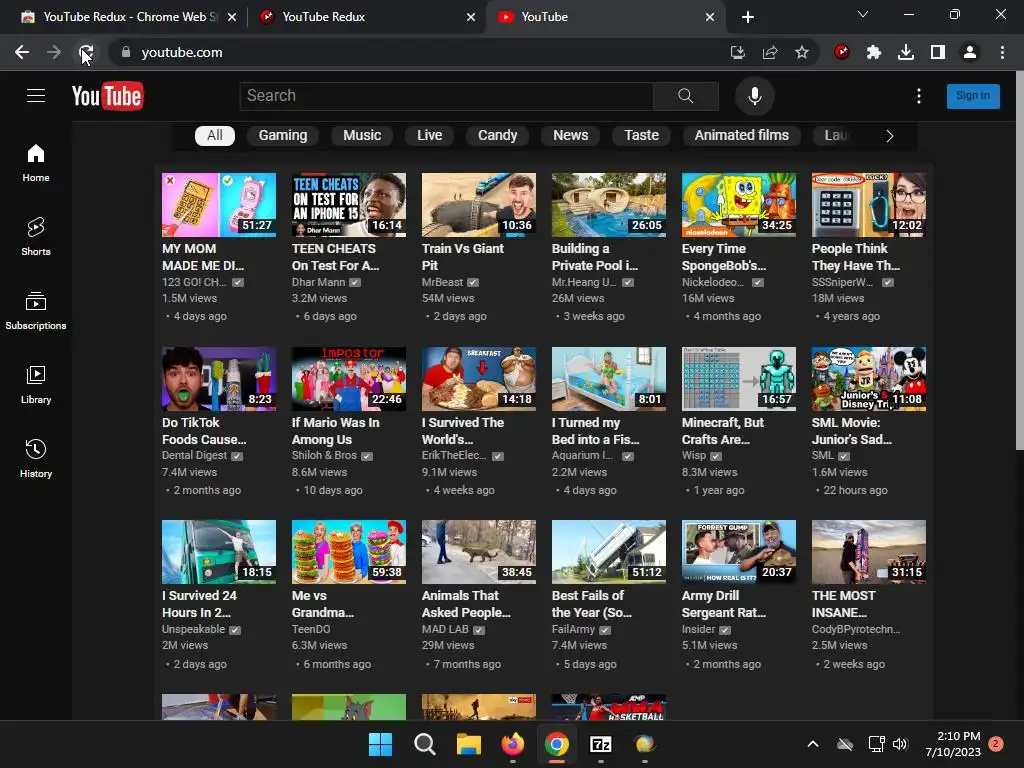This screenshot has height=768, width=1024.
Task: Click the YouTube Redux extension icon
Action: click(x=842, y=52)
